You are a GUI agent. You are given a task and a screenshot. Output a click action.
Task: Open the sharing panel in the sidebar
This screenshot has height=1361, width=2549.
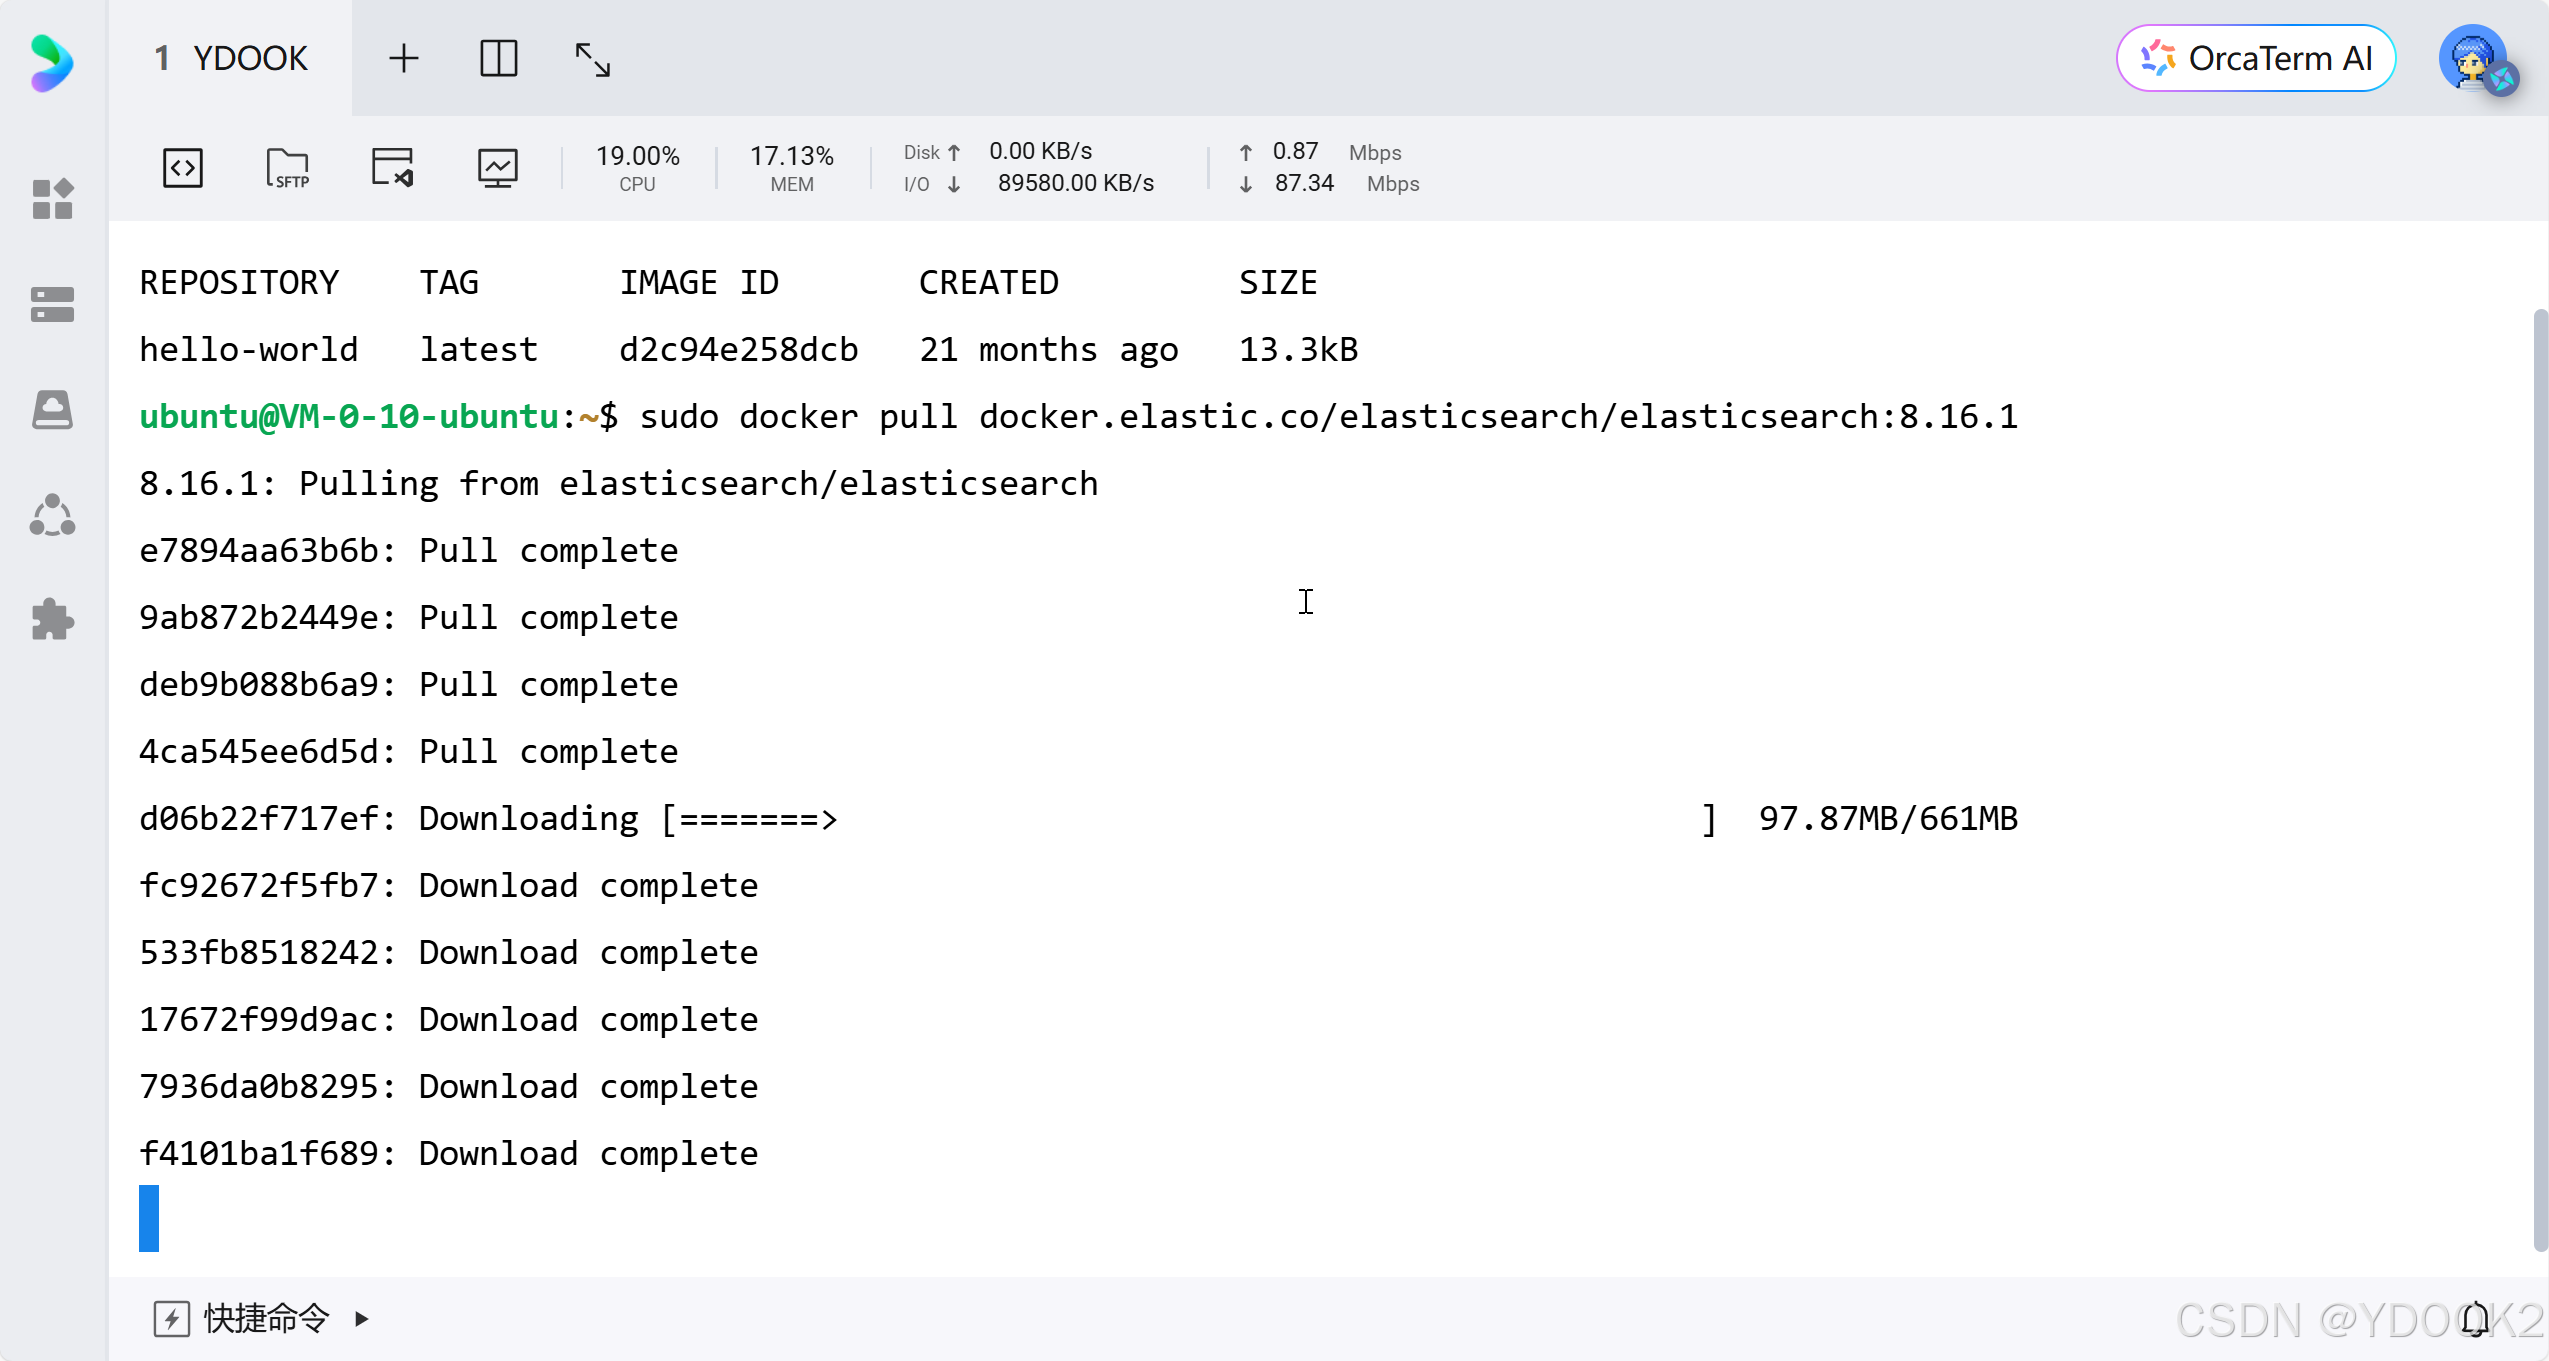coord(52,514)
